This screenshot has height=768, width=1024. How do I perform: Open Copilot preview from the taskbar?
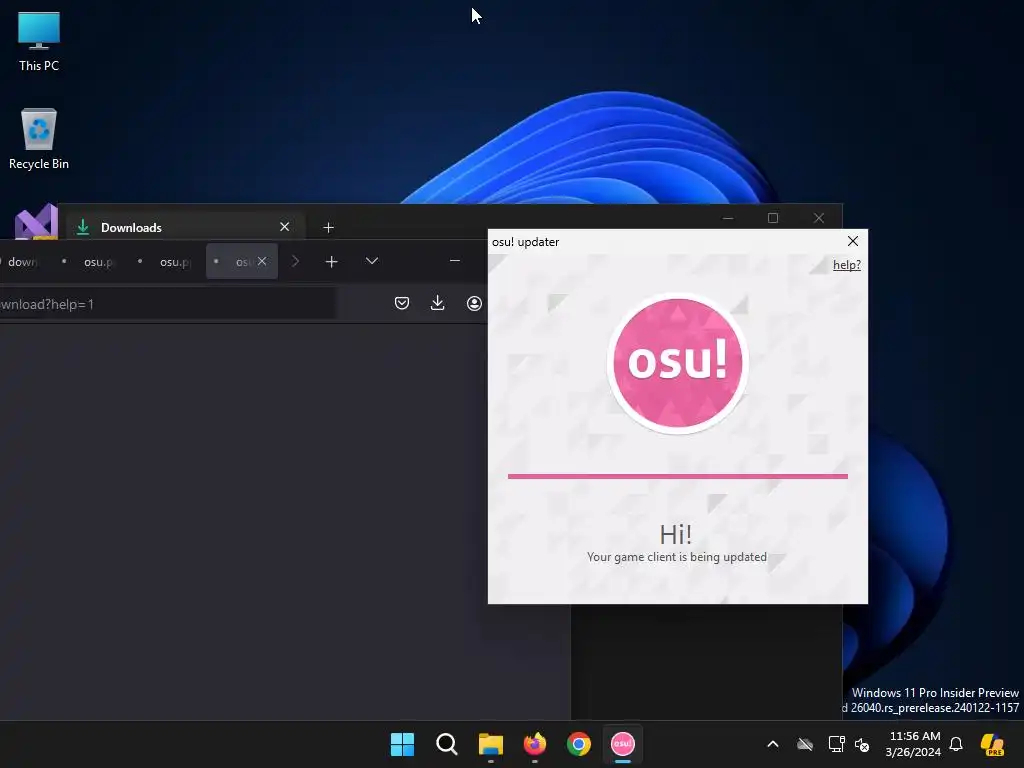coord(992,744)
